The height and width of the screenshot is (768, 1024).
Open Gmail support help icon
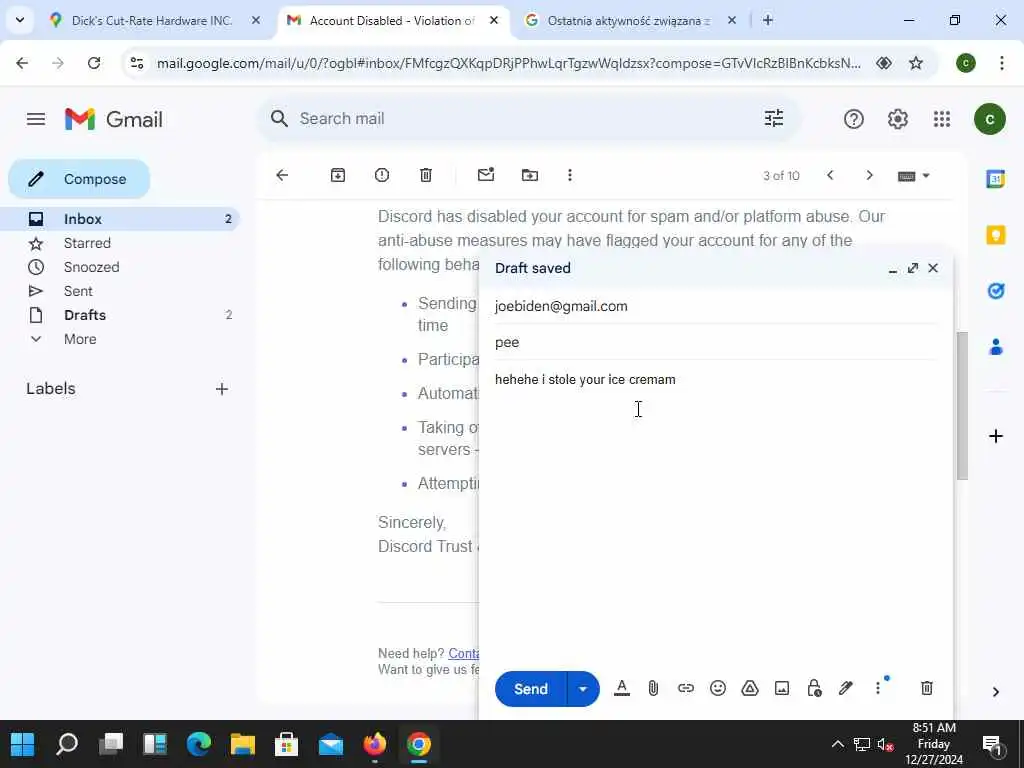coord(854,119)
